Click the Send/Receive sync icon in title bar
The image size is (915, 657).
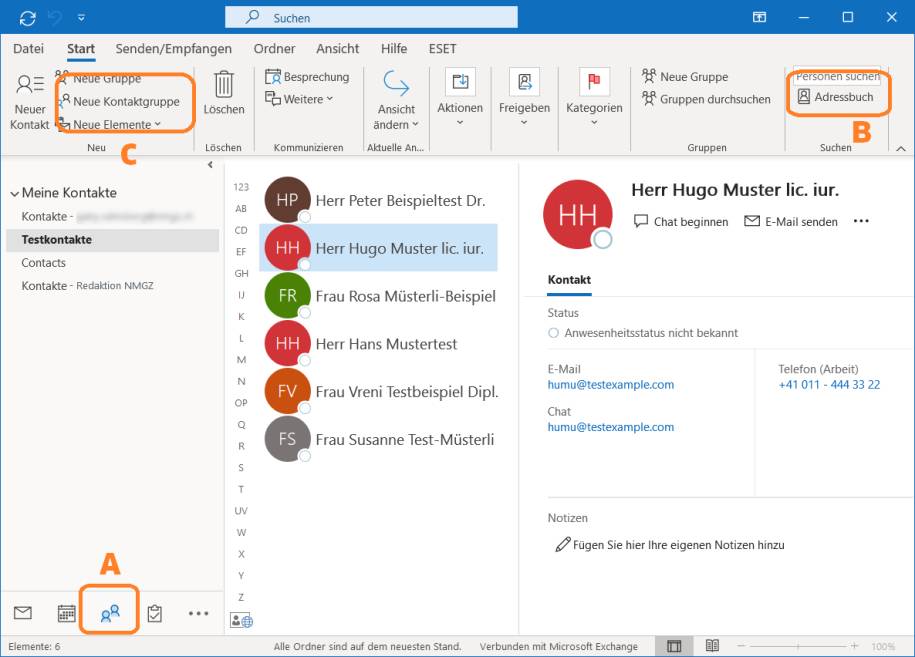point(27,18)
